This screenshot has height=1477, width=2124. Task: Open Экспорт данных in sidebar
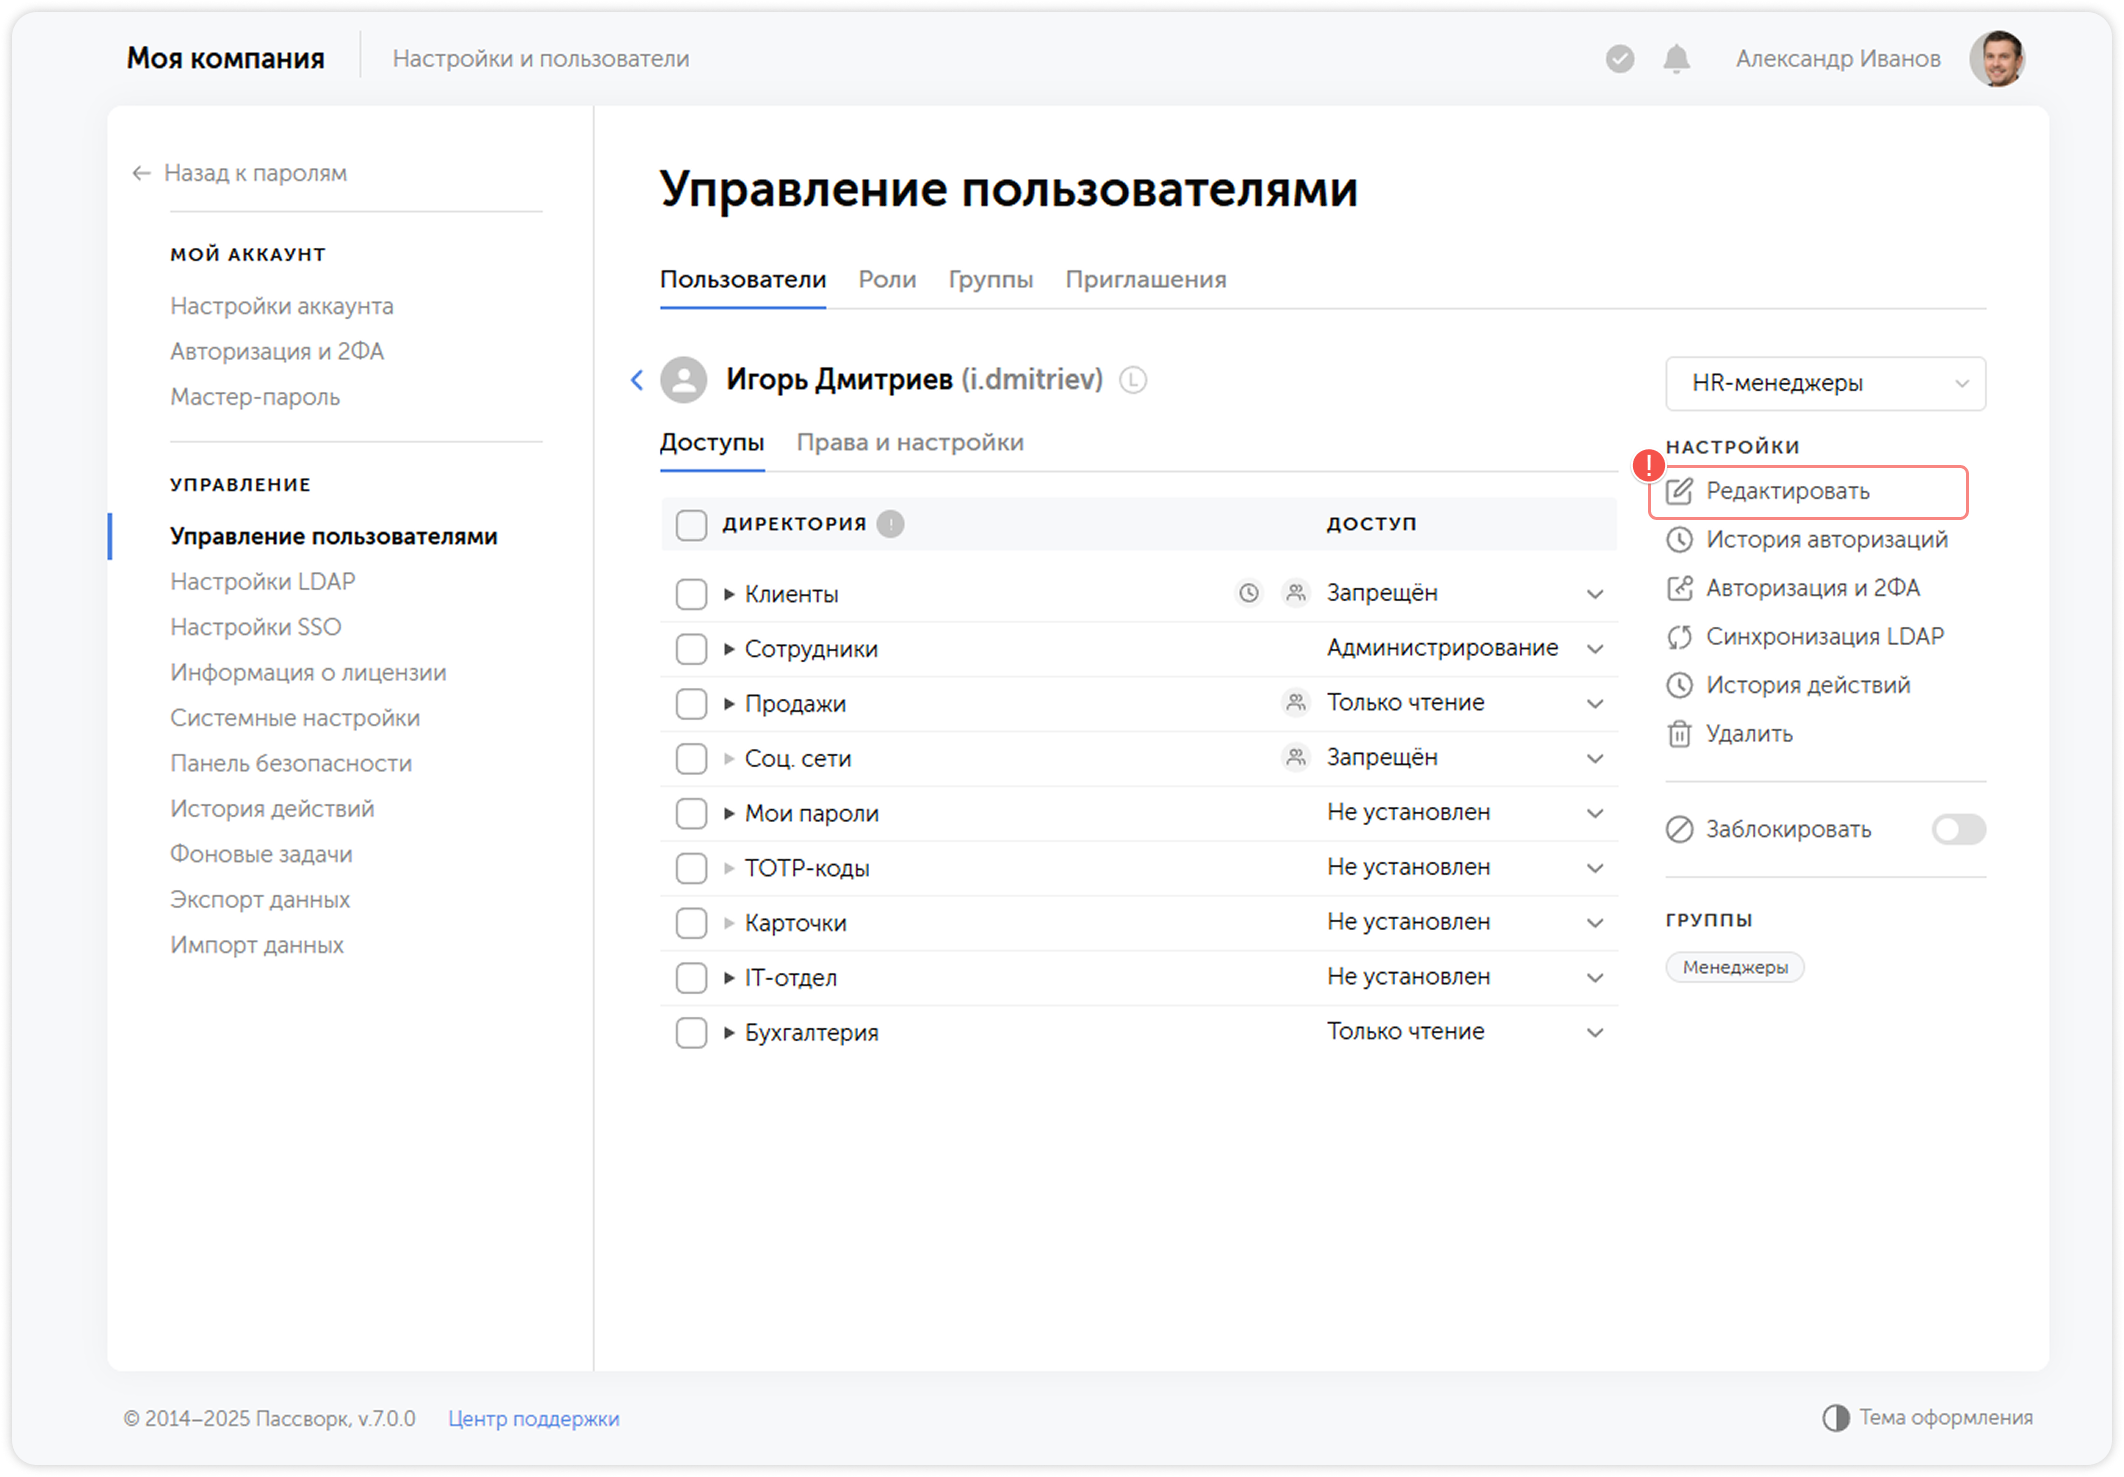click(260, 900)
